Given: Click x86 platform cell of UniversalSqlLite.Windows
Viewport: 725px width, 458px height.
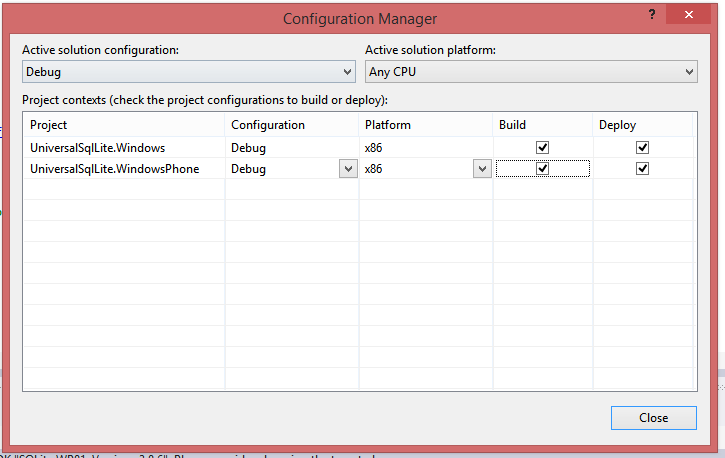Looking at the screenshot, I should point(426,148).
